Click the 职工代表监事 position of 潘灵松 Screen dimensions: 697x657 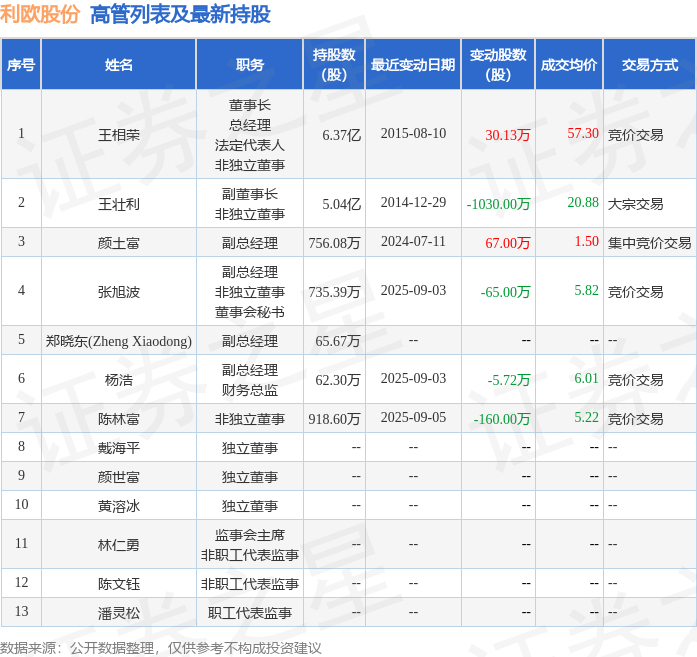[x=250, y=613]
